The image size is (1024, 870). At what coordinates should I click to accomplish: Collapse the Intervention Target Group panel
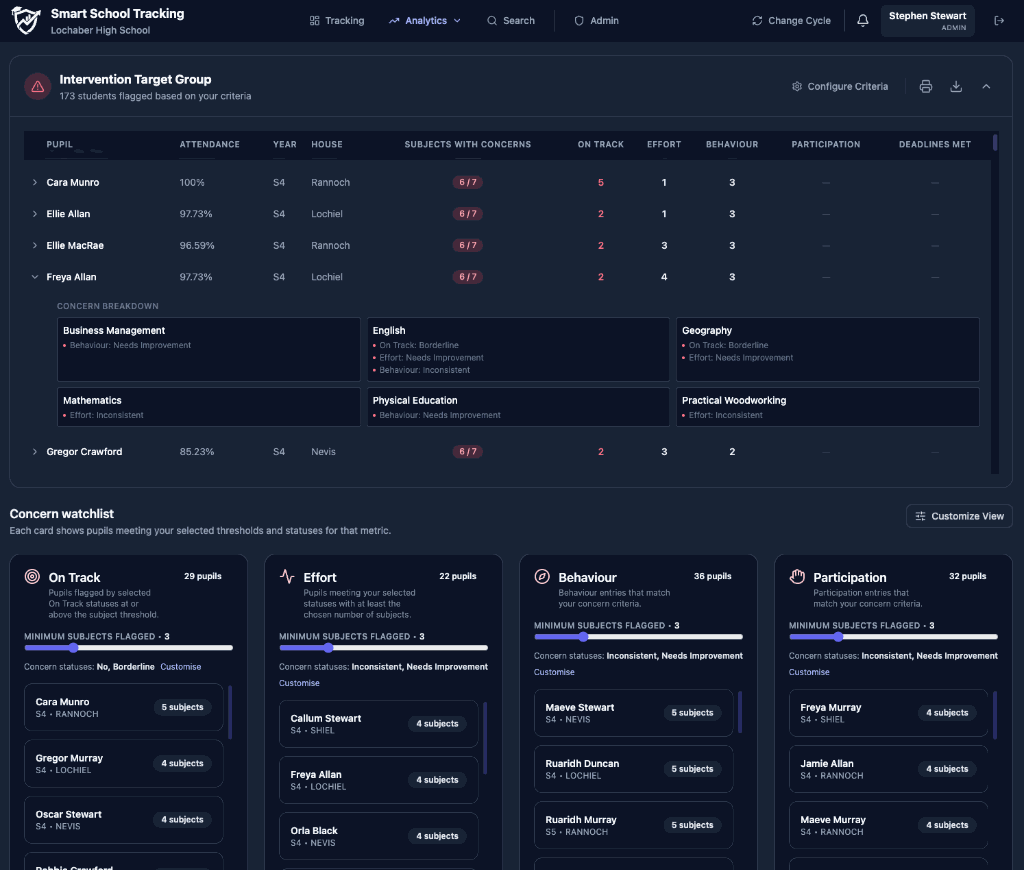click(x=986, y=86)
